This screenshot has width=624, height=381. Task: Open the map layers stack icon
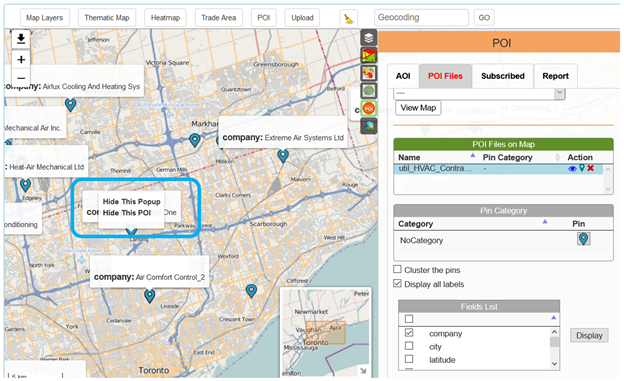tap(369, 38)
